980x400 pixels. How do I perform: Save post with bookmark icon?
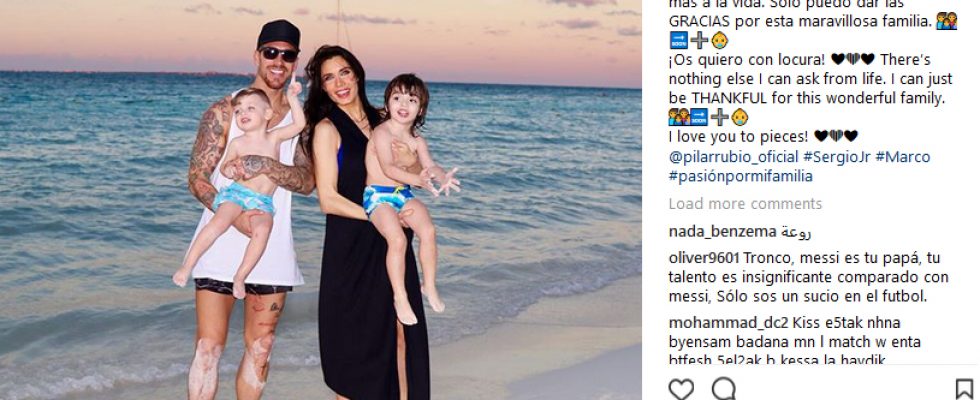click(x=964, y=389)
